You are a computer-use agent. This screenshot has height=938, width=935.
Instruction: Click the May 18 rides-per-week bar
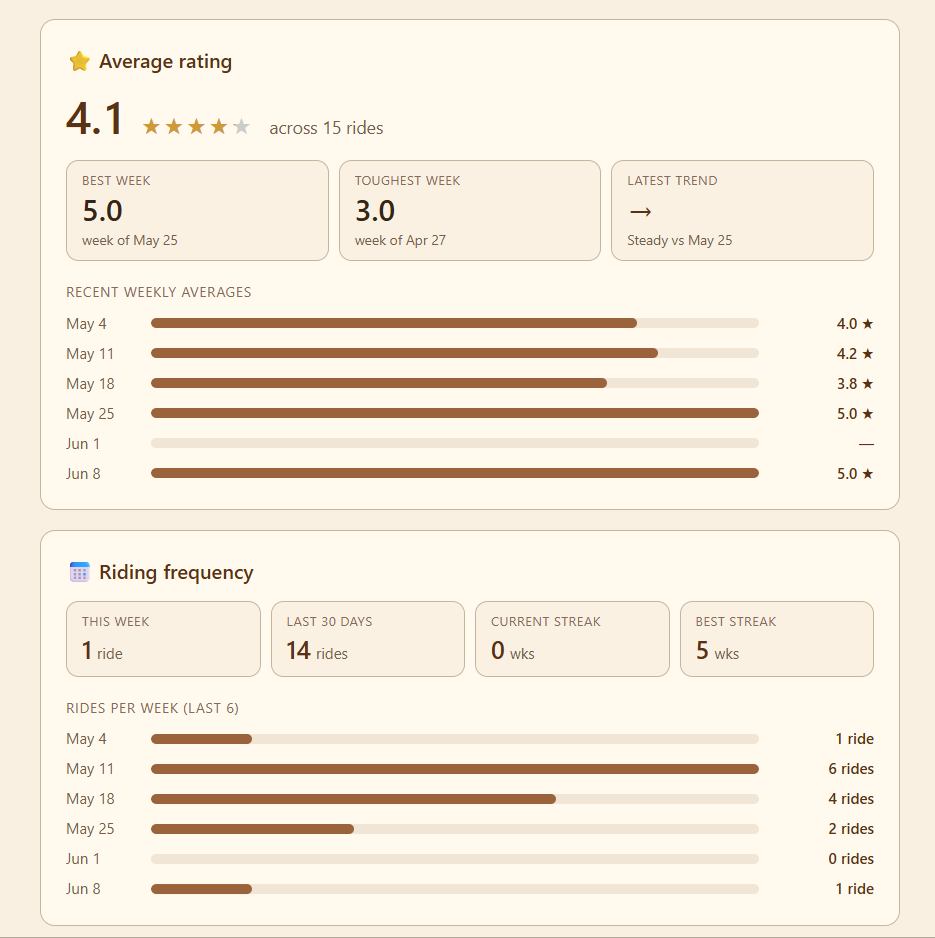click(x=455, y=799)
